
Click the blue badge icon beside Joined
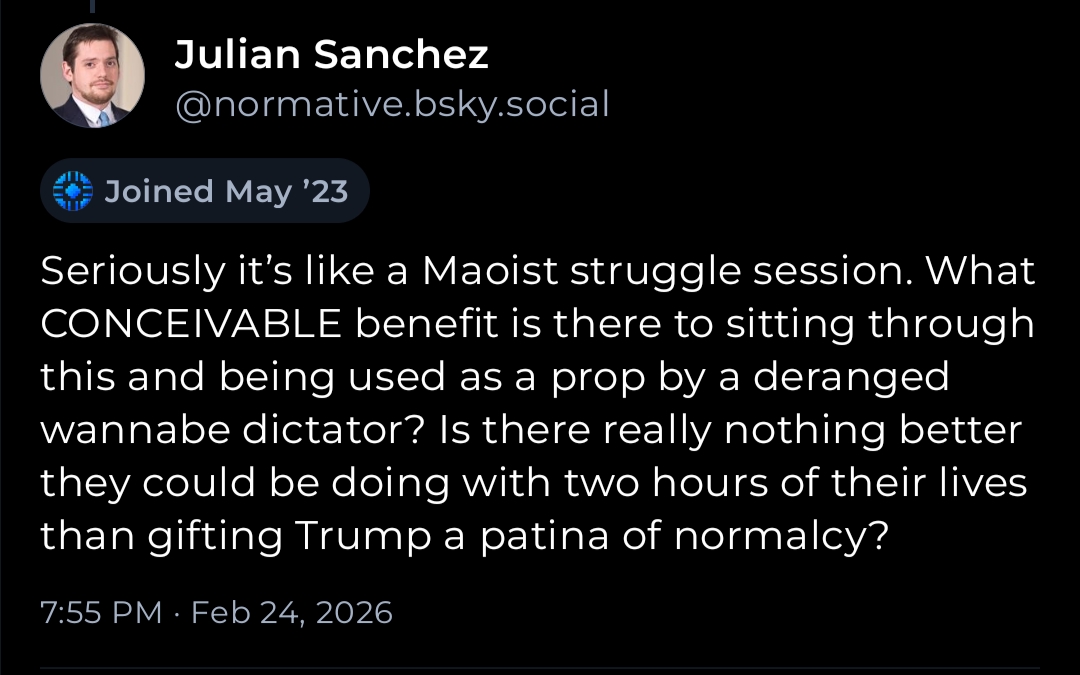point(72,190)
